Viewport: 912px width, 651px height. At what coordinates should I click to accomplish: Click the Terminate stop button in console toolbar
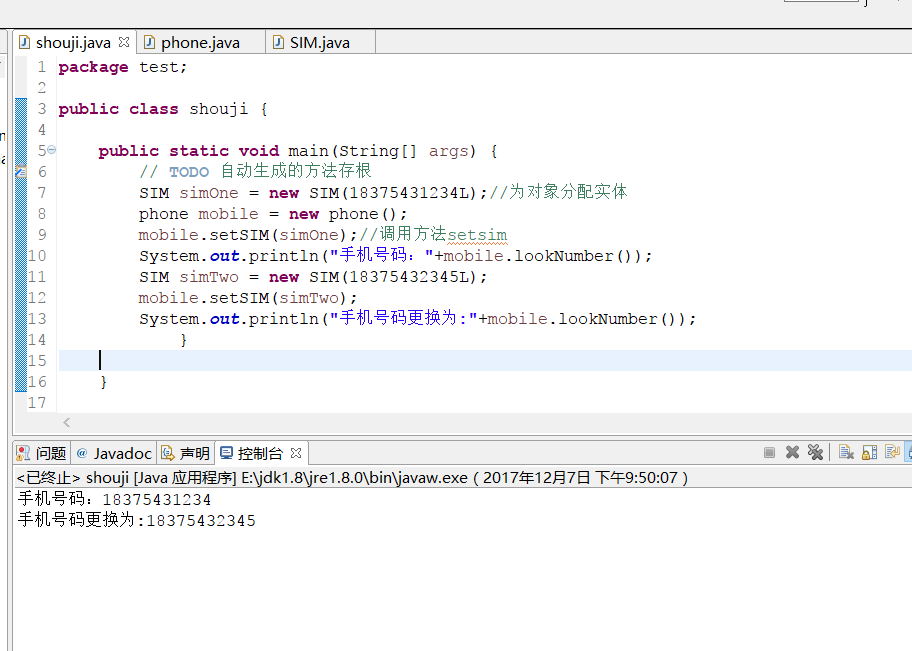tap(769, 453)
